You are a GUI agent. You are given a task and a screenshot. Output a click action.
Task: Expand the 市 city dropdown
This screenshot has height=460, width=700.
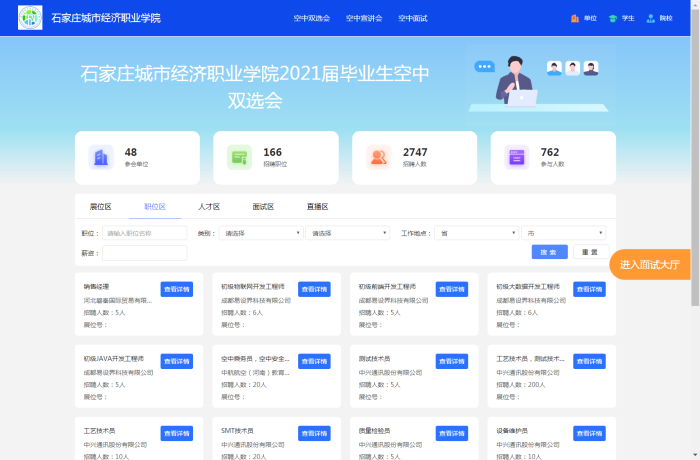point(563,233)
